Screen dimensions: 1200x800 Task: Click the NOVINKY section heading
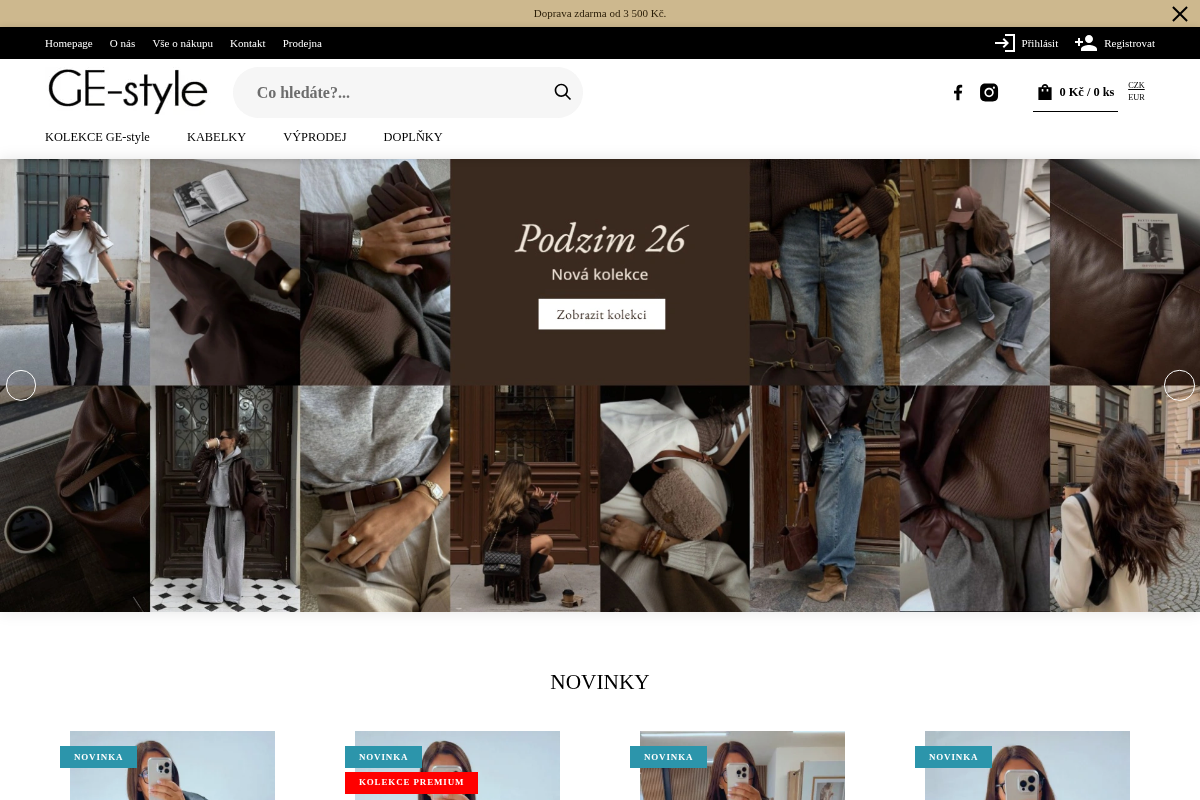click(600, 682)
